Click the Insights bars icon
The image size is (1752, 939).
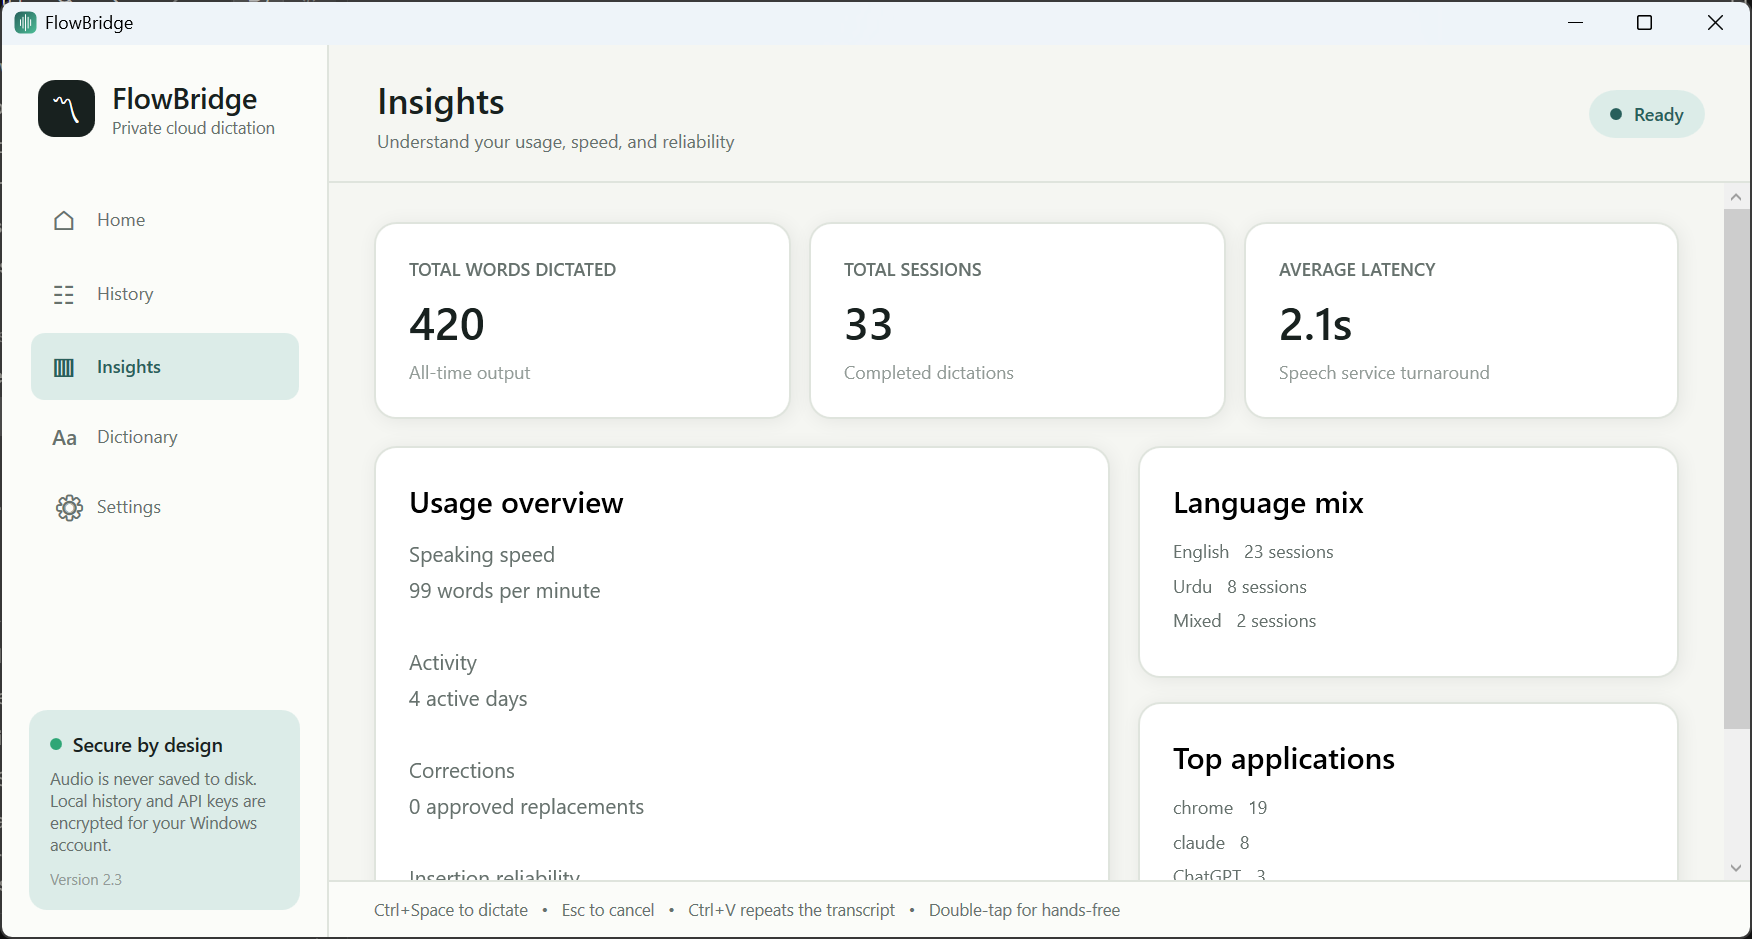coord(64,367)
